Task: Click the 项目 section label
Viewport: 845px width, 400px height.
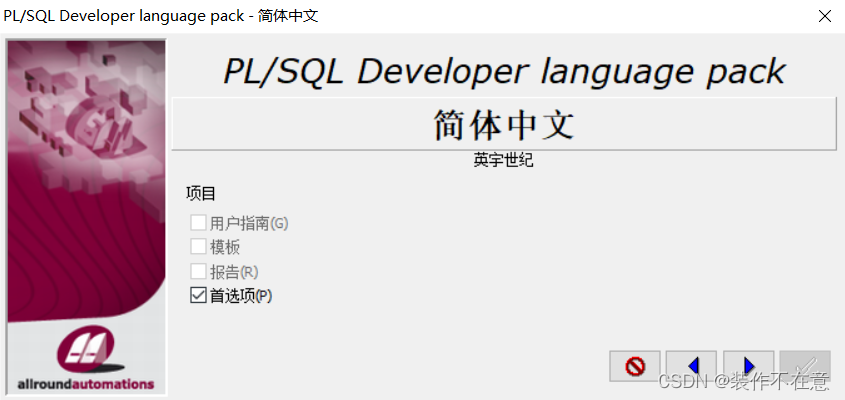Action: [201, 194]
